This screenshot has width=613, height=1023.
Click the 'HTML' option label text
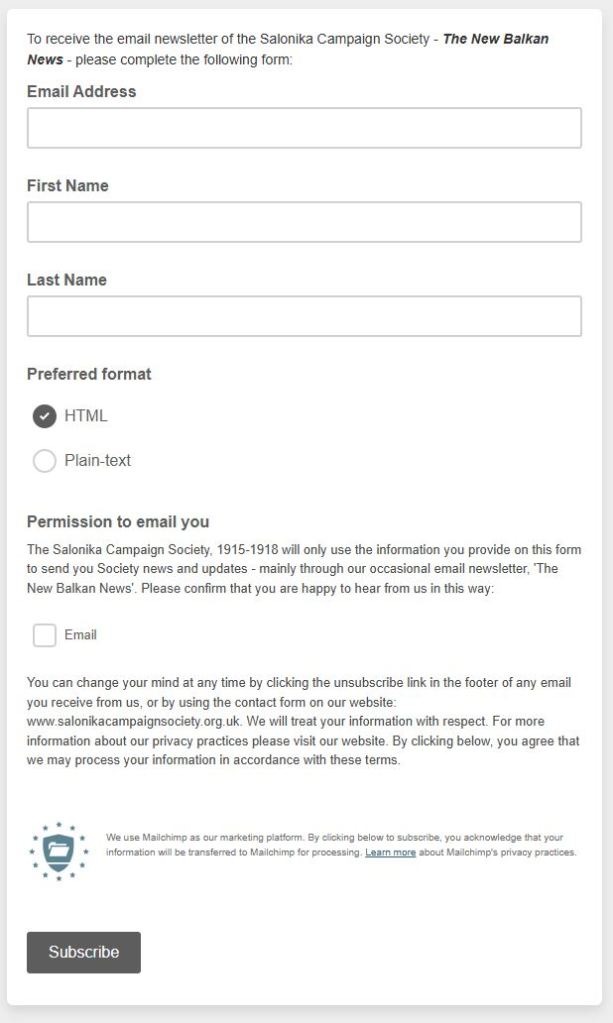tap(86, 416)
